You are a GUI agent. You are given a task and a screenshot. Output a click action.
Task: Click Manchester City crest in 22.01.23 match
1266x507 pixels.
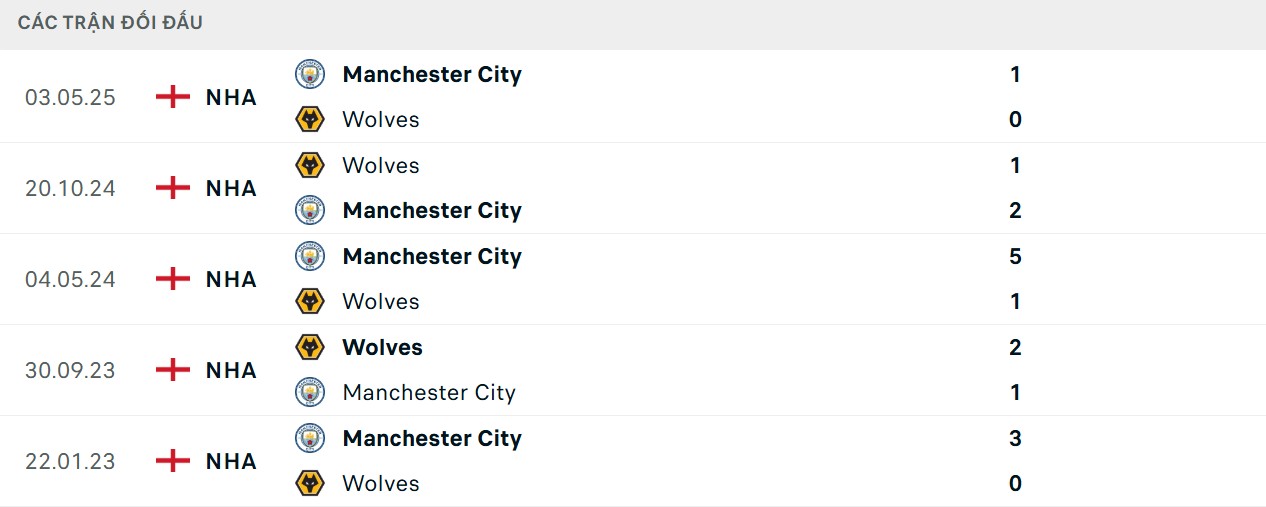(311, 438)
